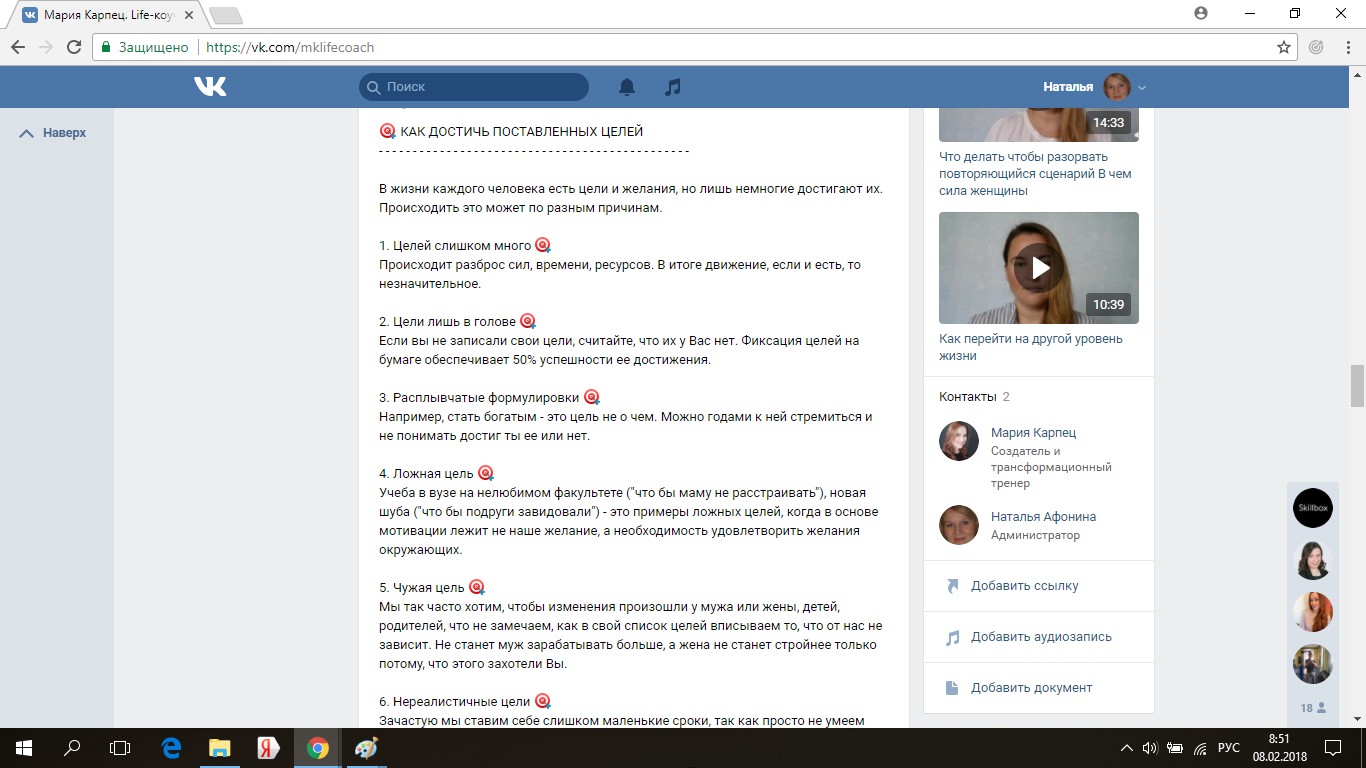The height and width of the screenshot is (768, 1366).
Task: Open Windows taskbar search
Action: click(x=72, y=747)
